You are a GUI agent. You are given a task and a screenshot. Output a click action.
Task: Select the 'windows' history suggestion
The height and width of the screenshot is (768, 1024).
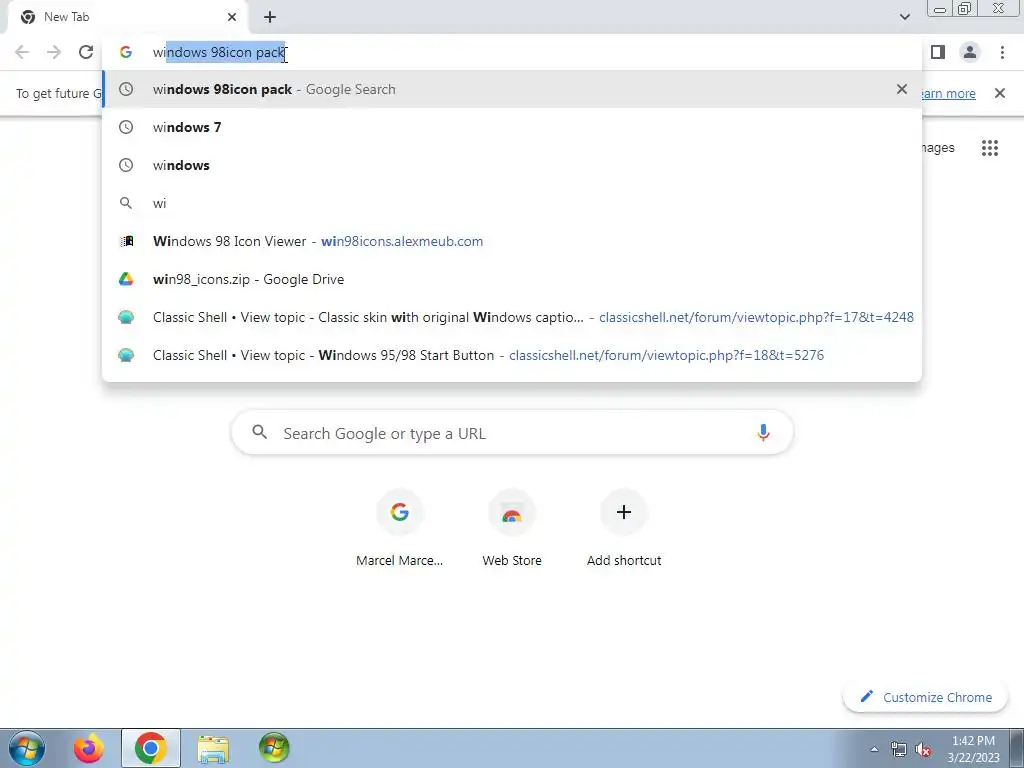pyautogui.click(x=513, y=165)
